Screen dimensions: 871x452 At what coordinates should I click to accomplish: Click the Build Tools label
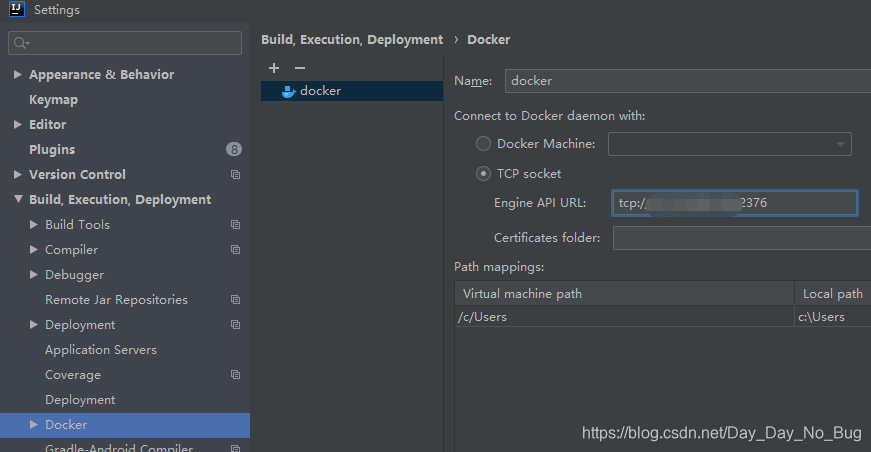(x=77, y=224)
